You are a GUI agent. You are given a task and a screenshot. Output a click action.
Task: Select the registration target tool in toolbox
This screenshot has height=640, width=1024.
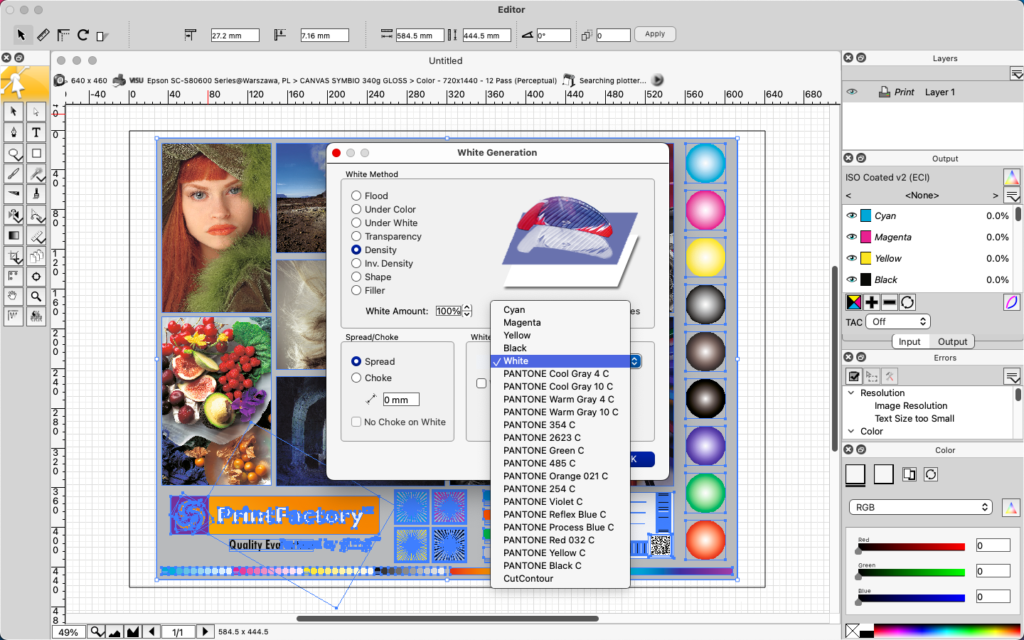pos(36,276)
